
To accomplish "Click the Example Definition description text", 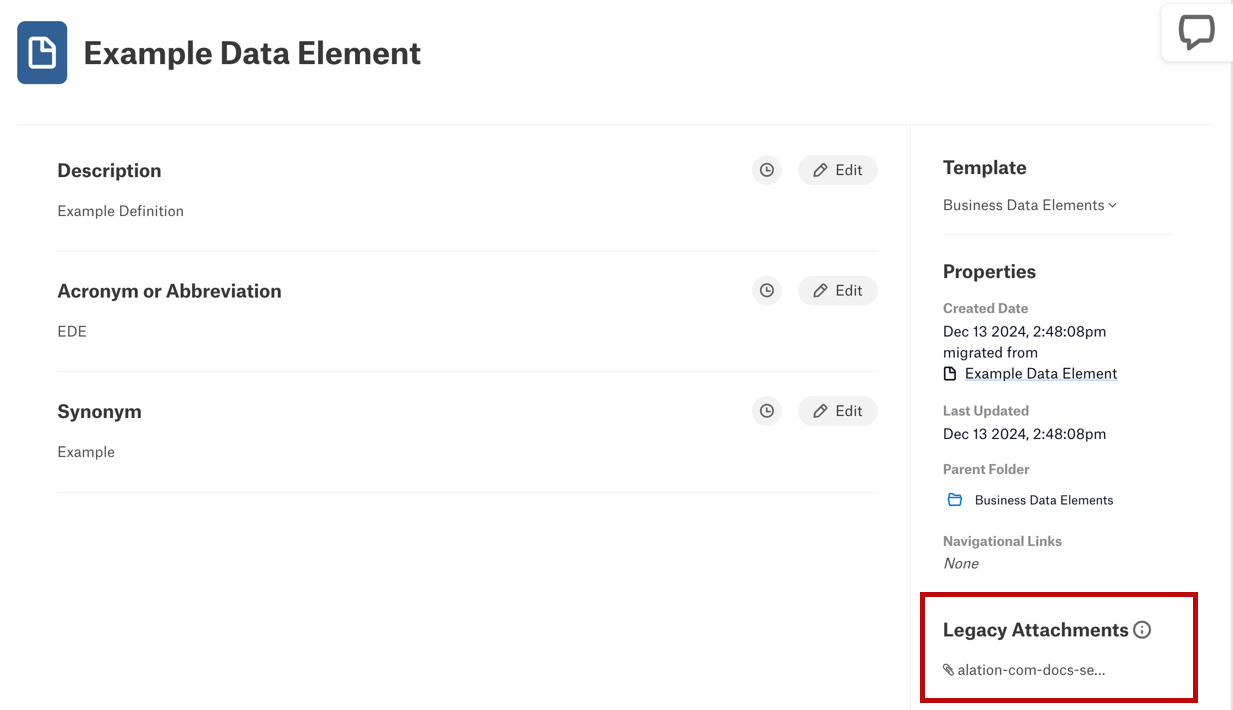I will click(x=120, y=211).
